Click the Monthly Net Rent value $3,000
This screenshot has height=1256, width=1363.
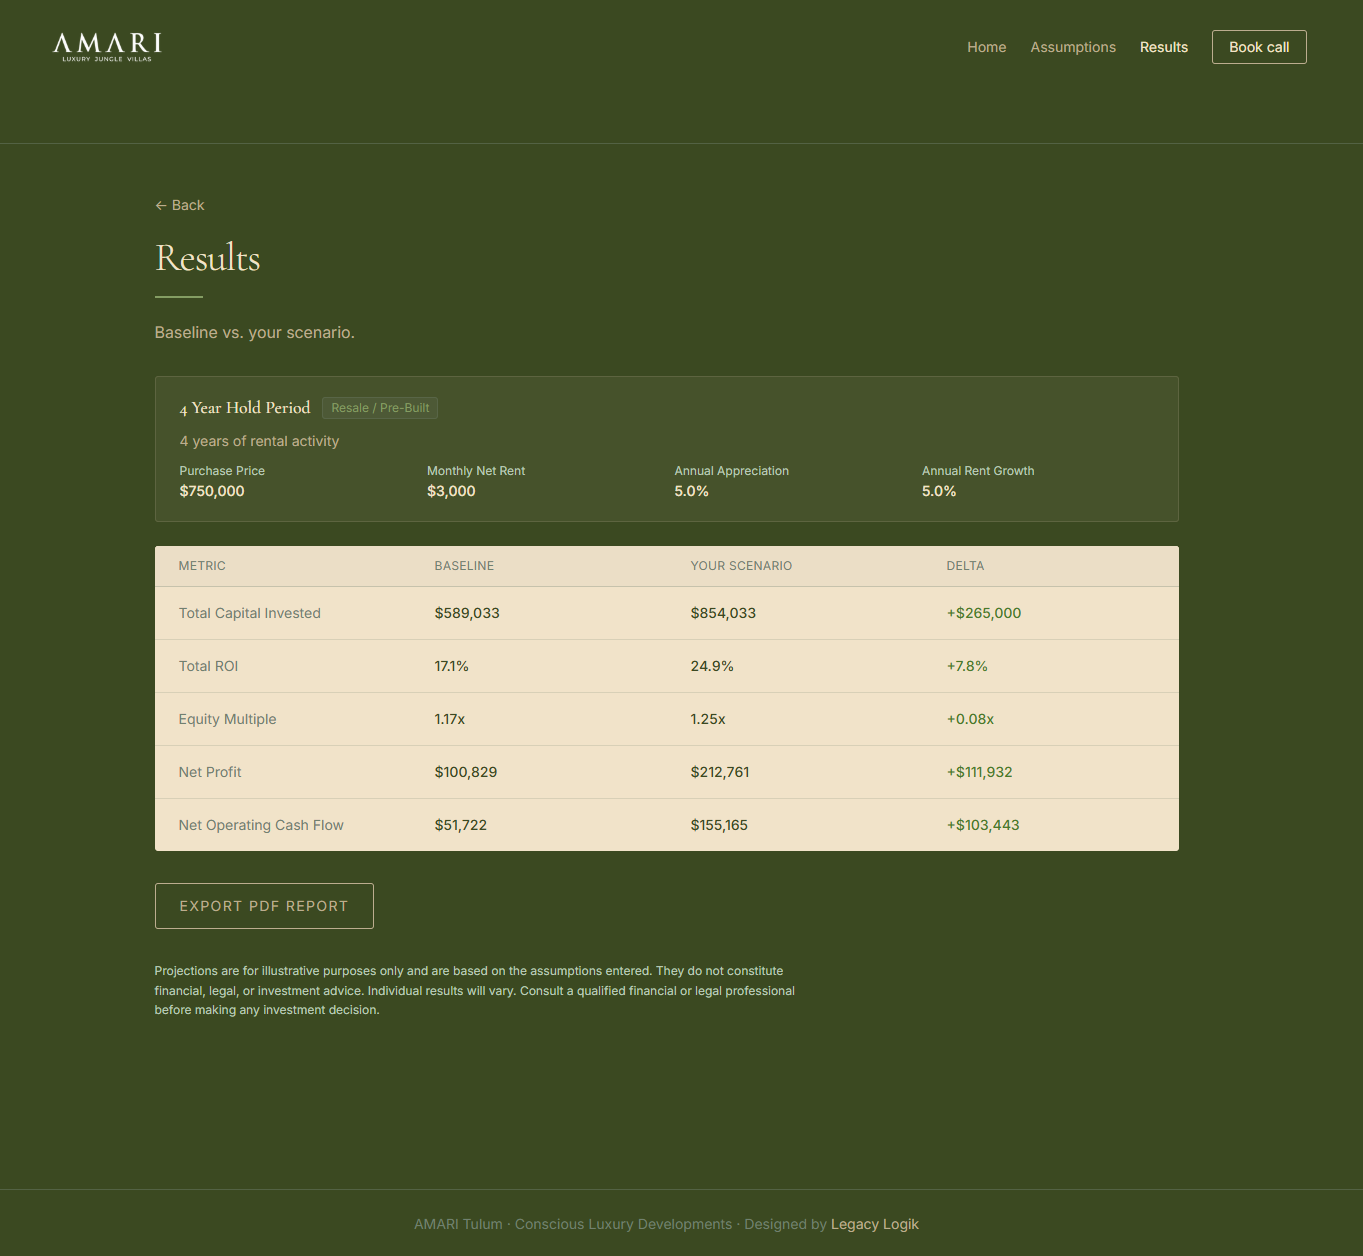coord(451,491)
